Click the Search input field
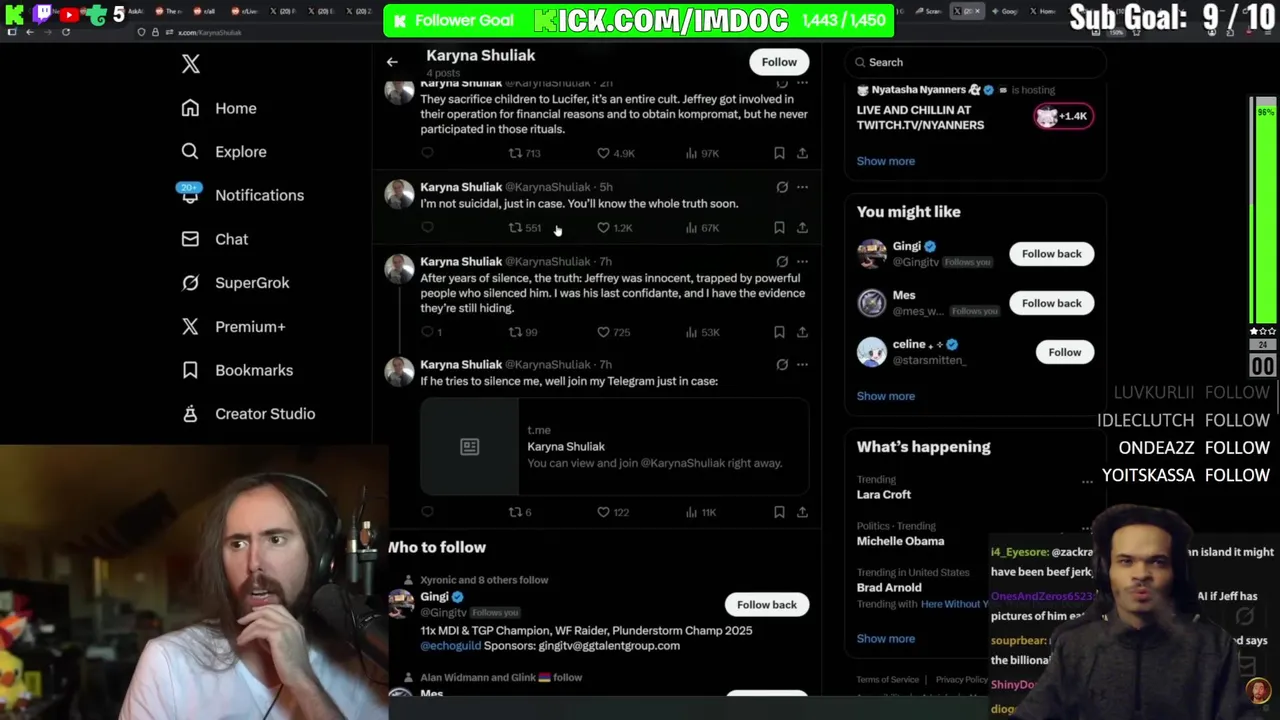The width and height of the screenshot is (1280, 720). pyautogui.click(x=975, y=62)
